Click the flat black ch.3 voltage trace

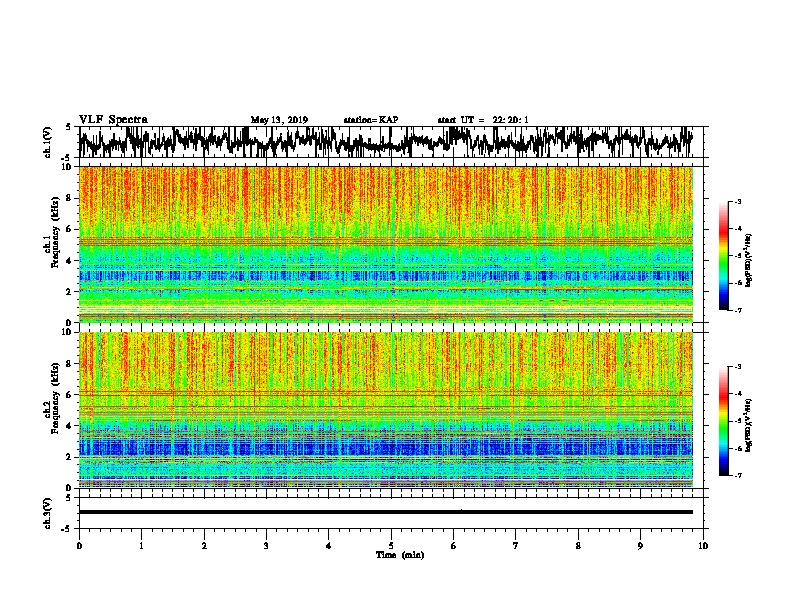(386, 512)
